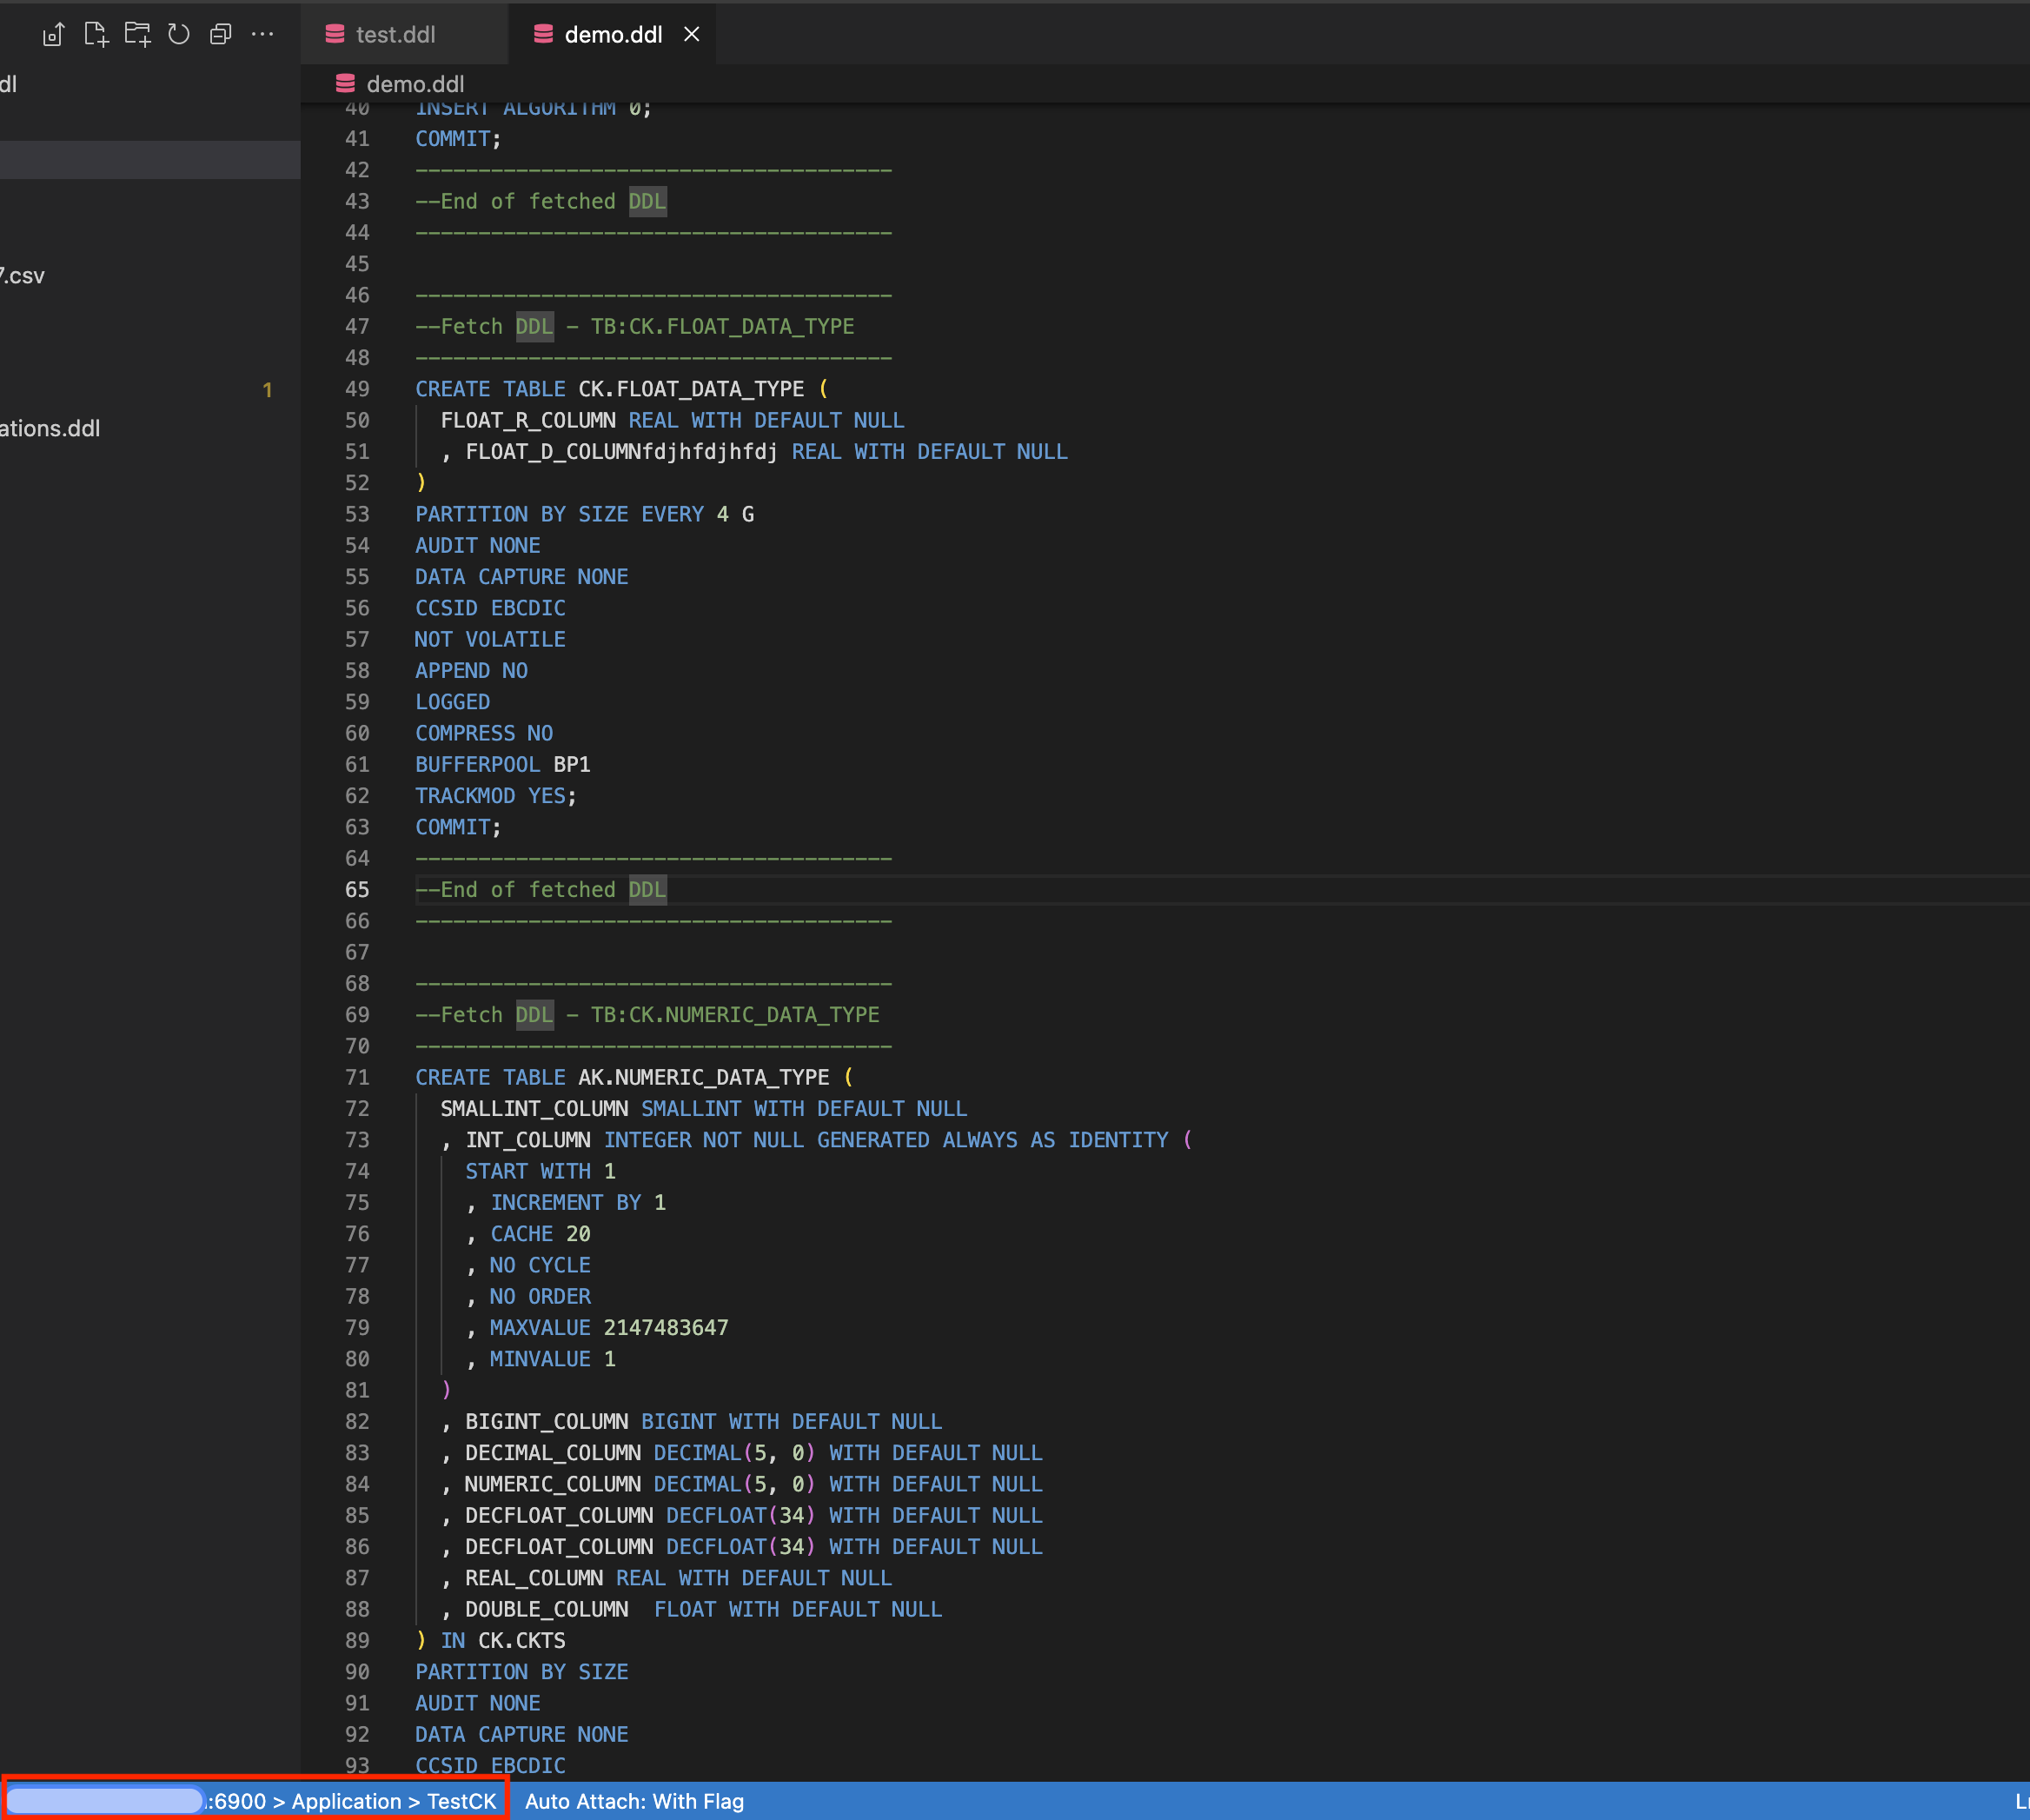Switch to the test.ddl tab

(x=395, y=35)
